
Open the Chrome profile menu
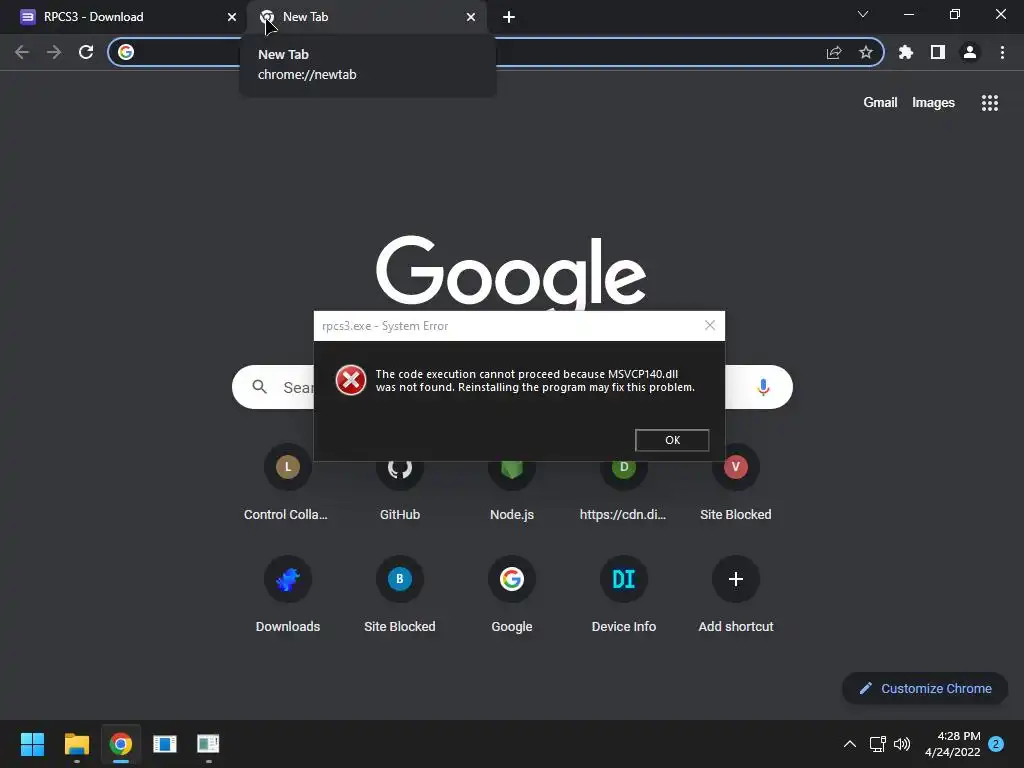point(970,52)
